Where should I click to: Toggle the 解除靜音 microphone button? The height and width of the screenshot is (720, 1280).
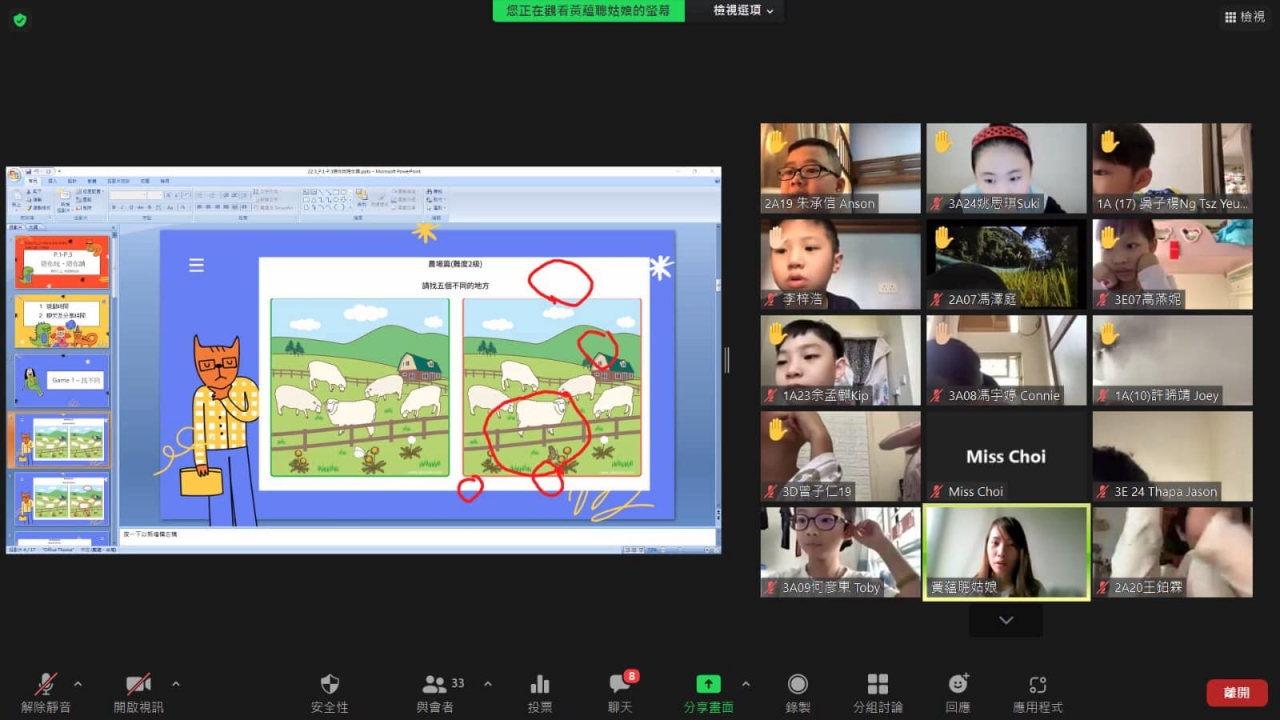point(46,685)
